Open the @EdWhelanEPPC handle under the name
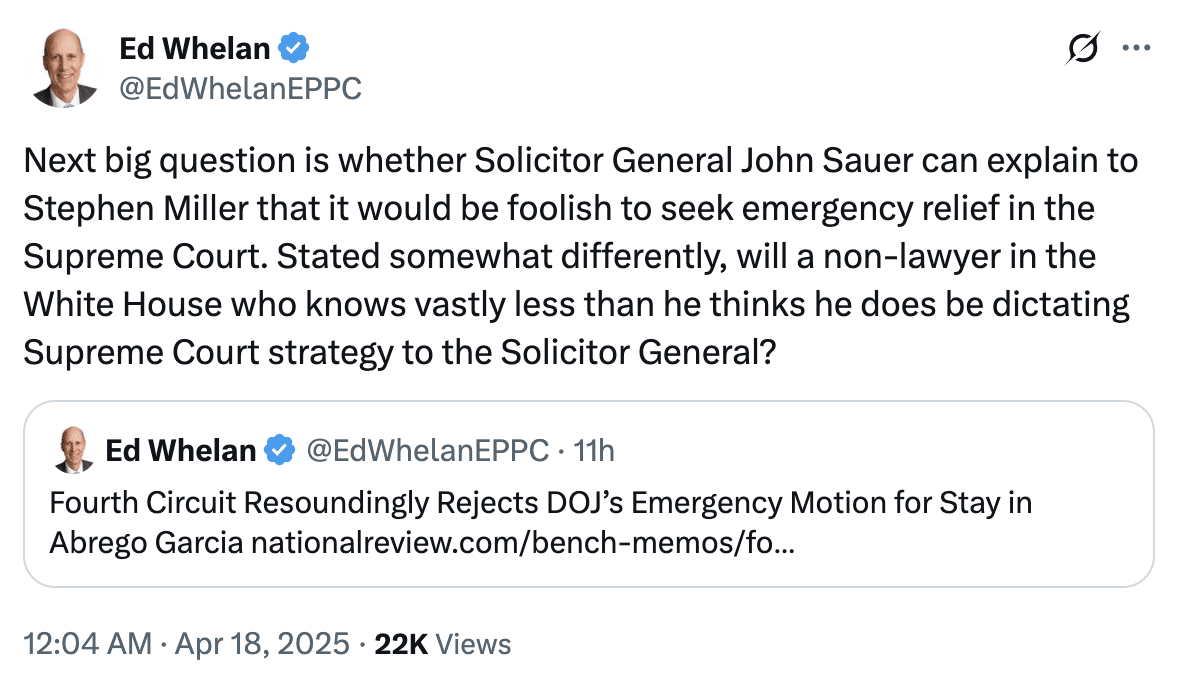The width and height of the screenshot is (1186, 678). click(x=241, y=89)
